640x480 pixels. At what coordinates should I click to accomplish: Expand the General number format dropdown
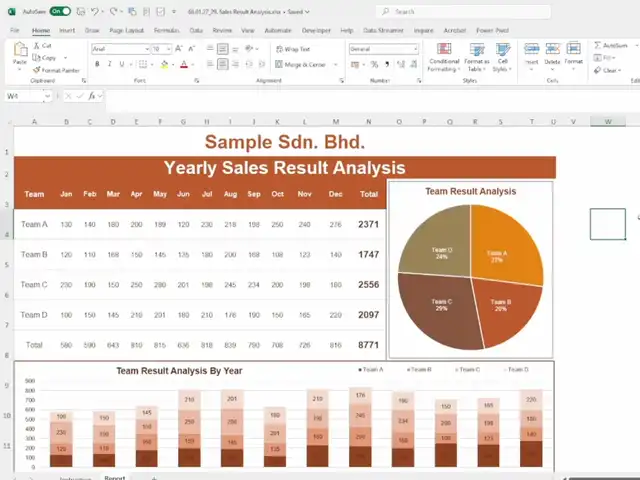pos(414,48)
